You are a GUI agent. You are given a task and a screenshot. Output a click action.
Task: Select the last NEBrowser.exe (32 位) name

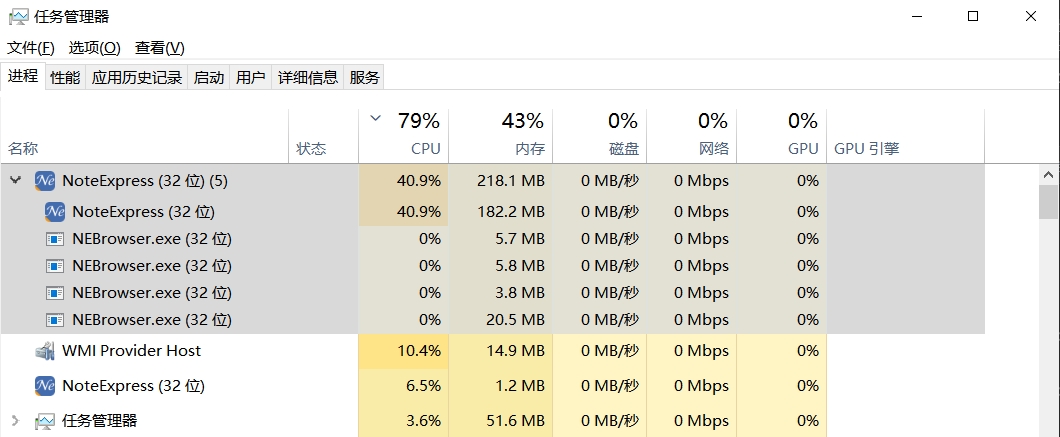coord(151,319)
